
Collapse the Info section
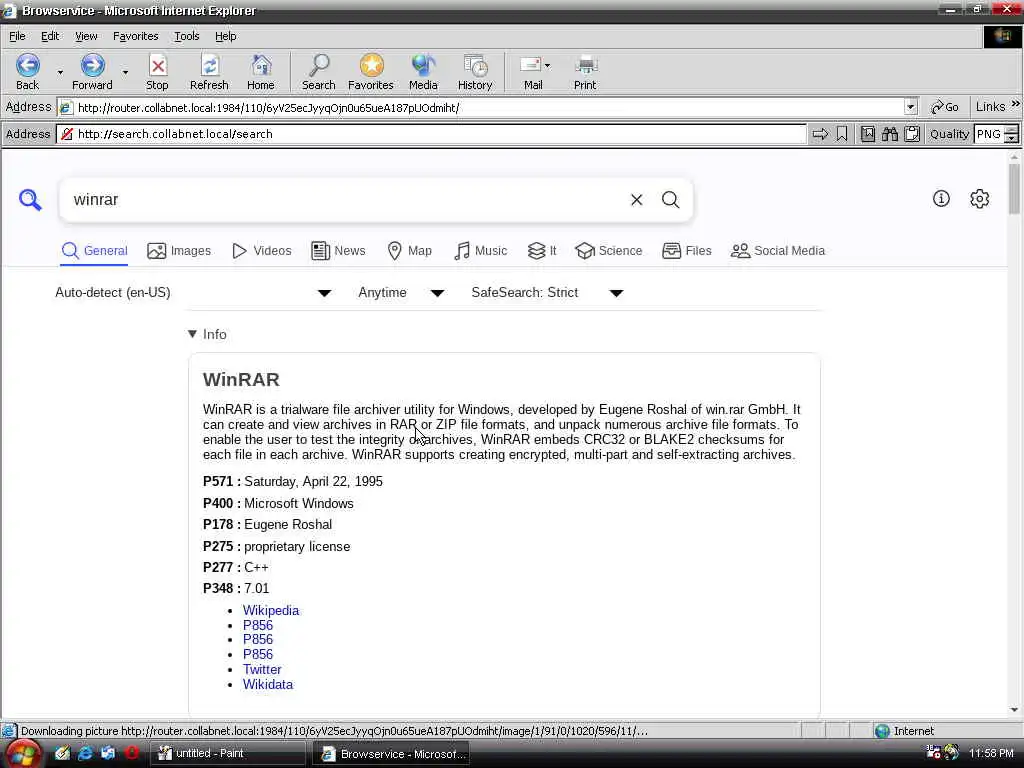tap(207, 334)
